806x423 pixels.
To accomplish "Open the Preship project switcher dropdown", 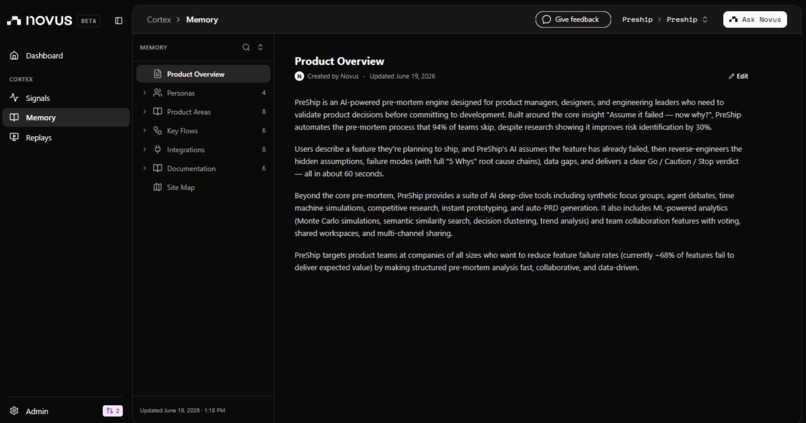I will [x=687, y=20].
